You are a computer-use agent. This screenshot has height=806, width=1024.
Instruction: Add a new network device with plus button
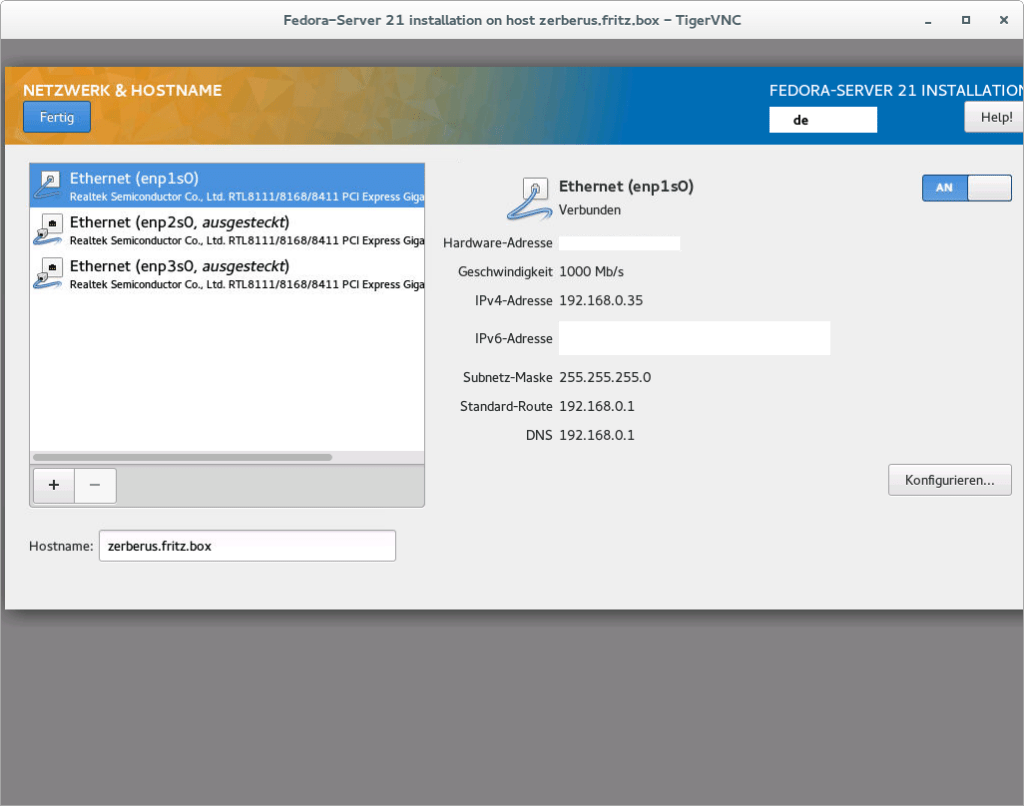[54, 485]
